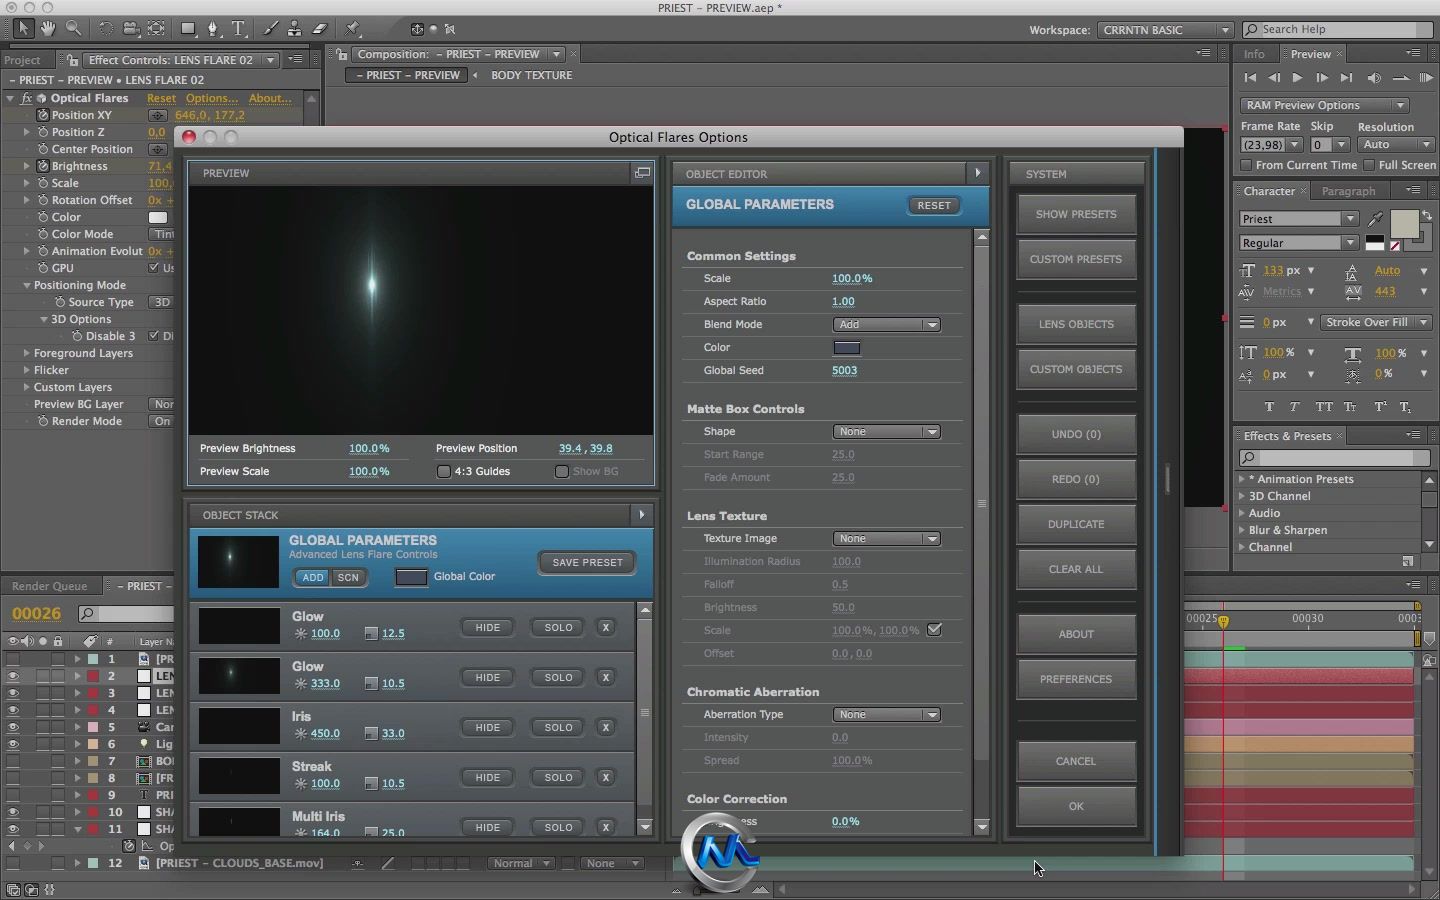Open the Aberration Type dropdown
This screenshot has height=900, width=1440.
pyautogui.click(x=886, y=714)
